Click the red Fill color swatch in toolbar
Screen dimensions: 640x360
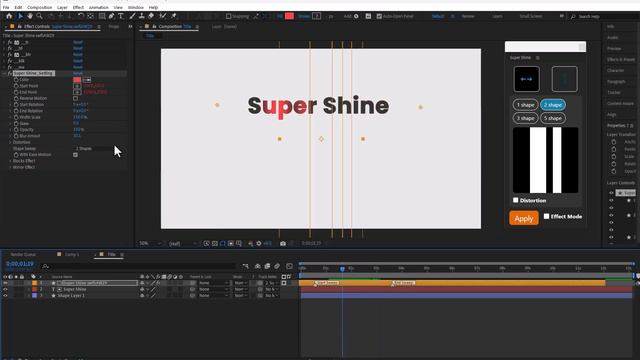point(289,16)
